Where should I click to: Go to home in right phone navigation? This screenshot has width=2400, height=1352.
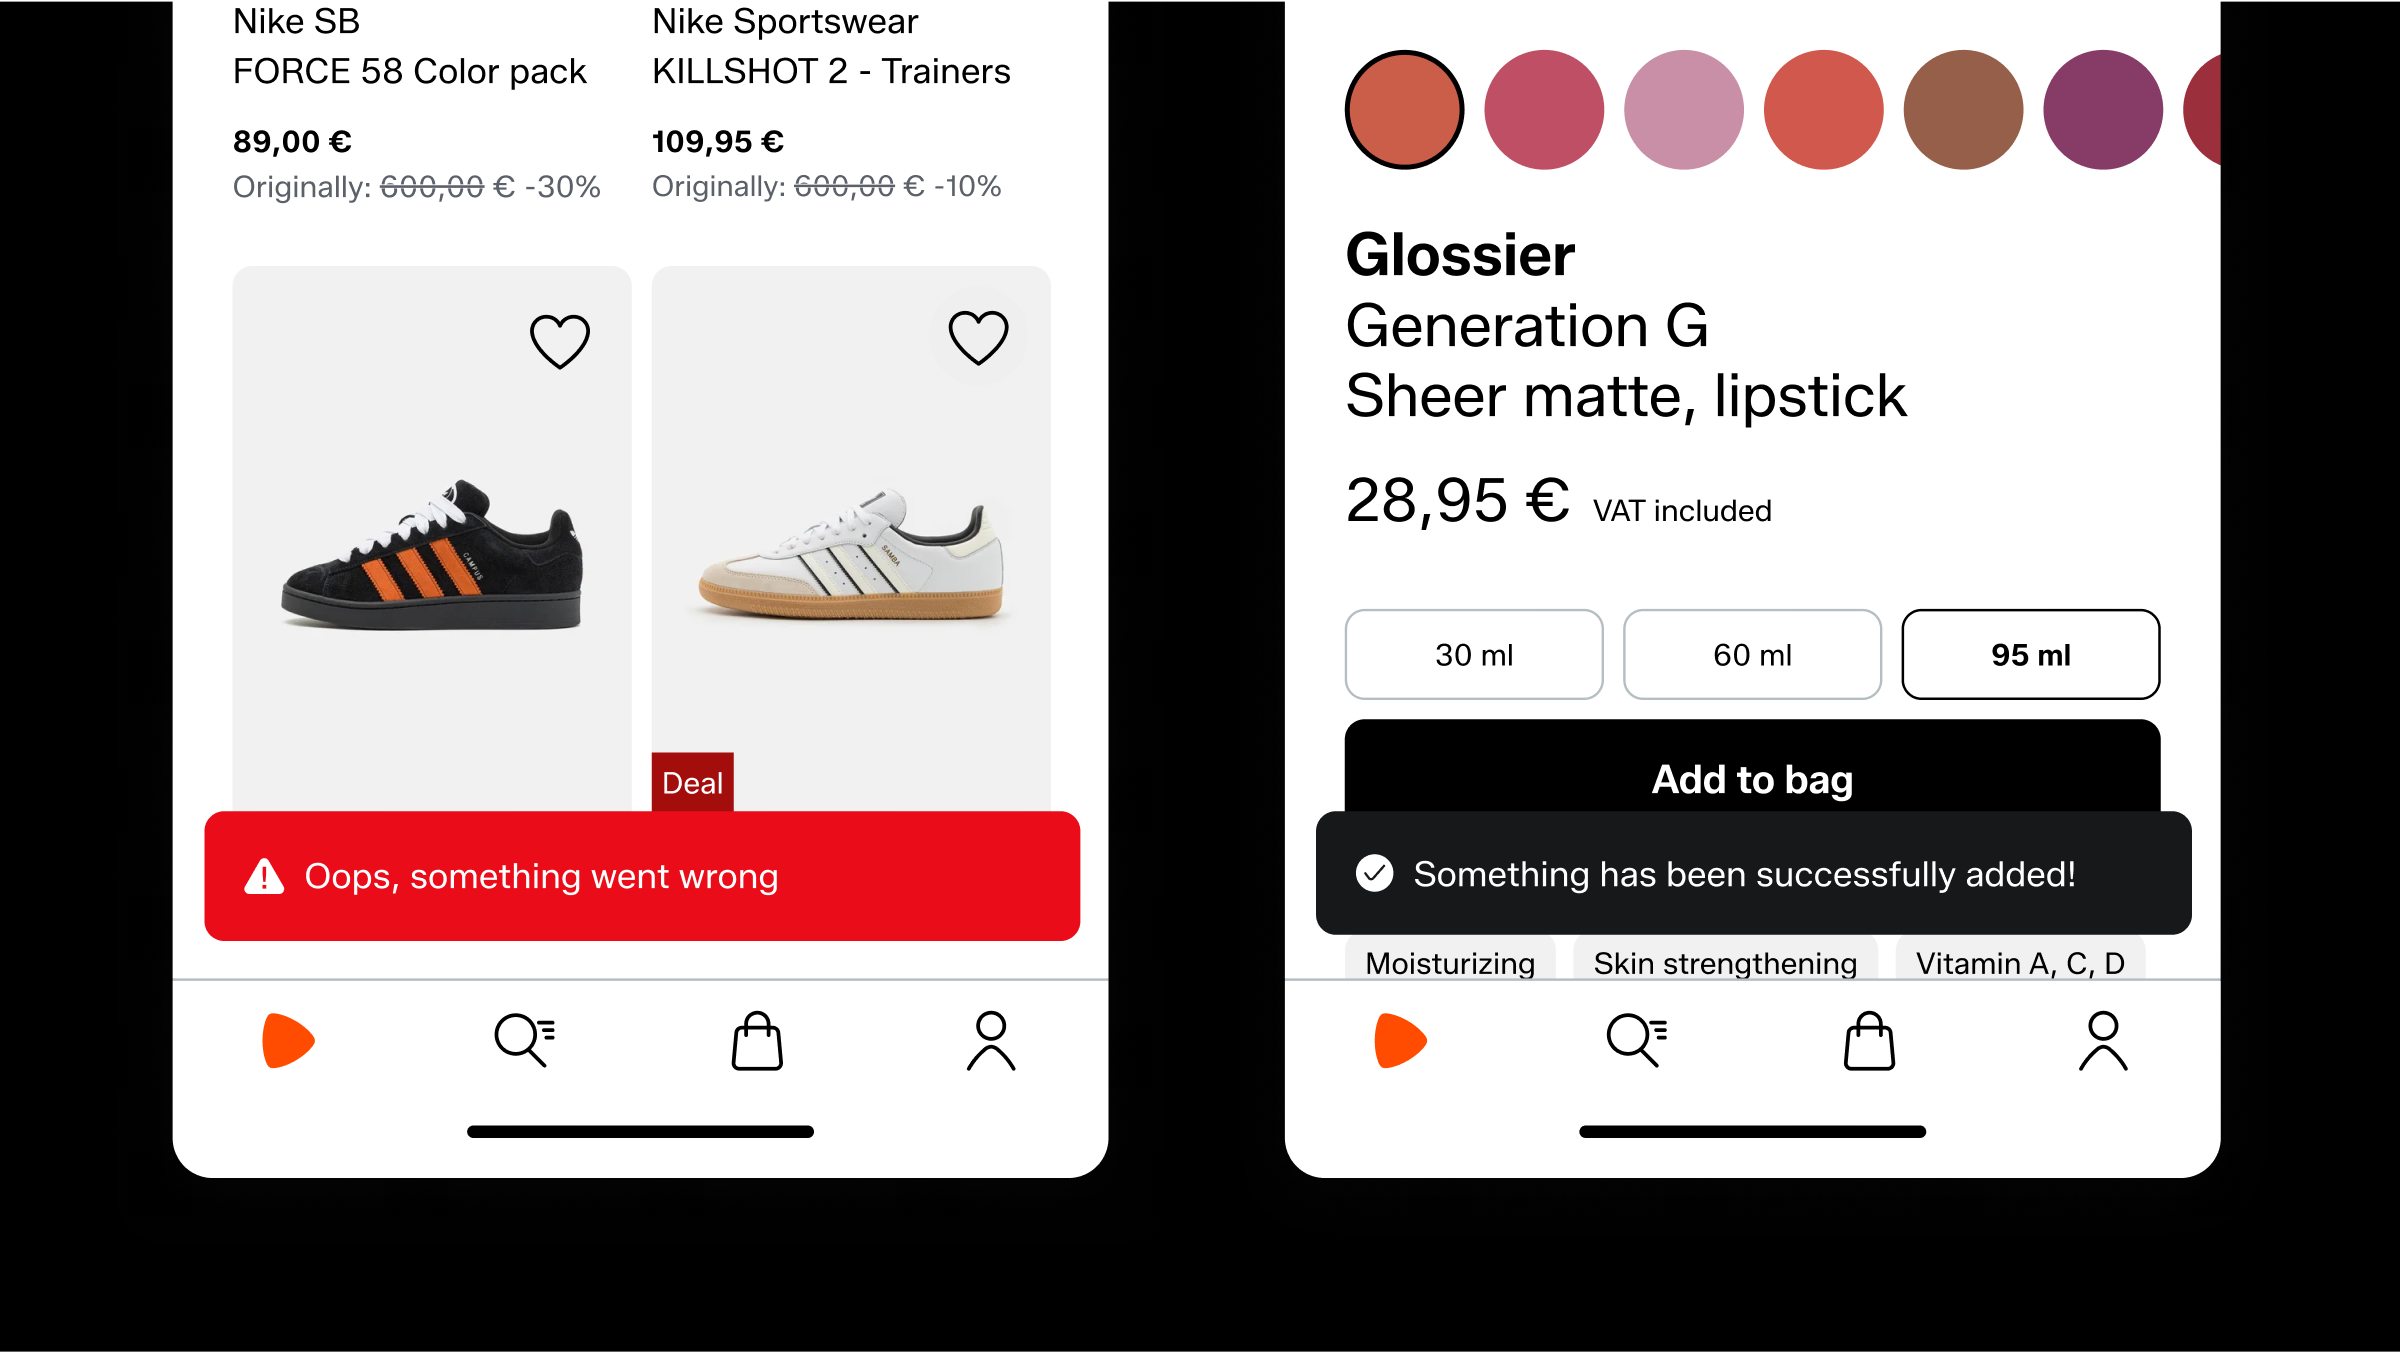coord(1400,1041)
